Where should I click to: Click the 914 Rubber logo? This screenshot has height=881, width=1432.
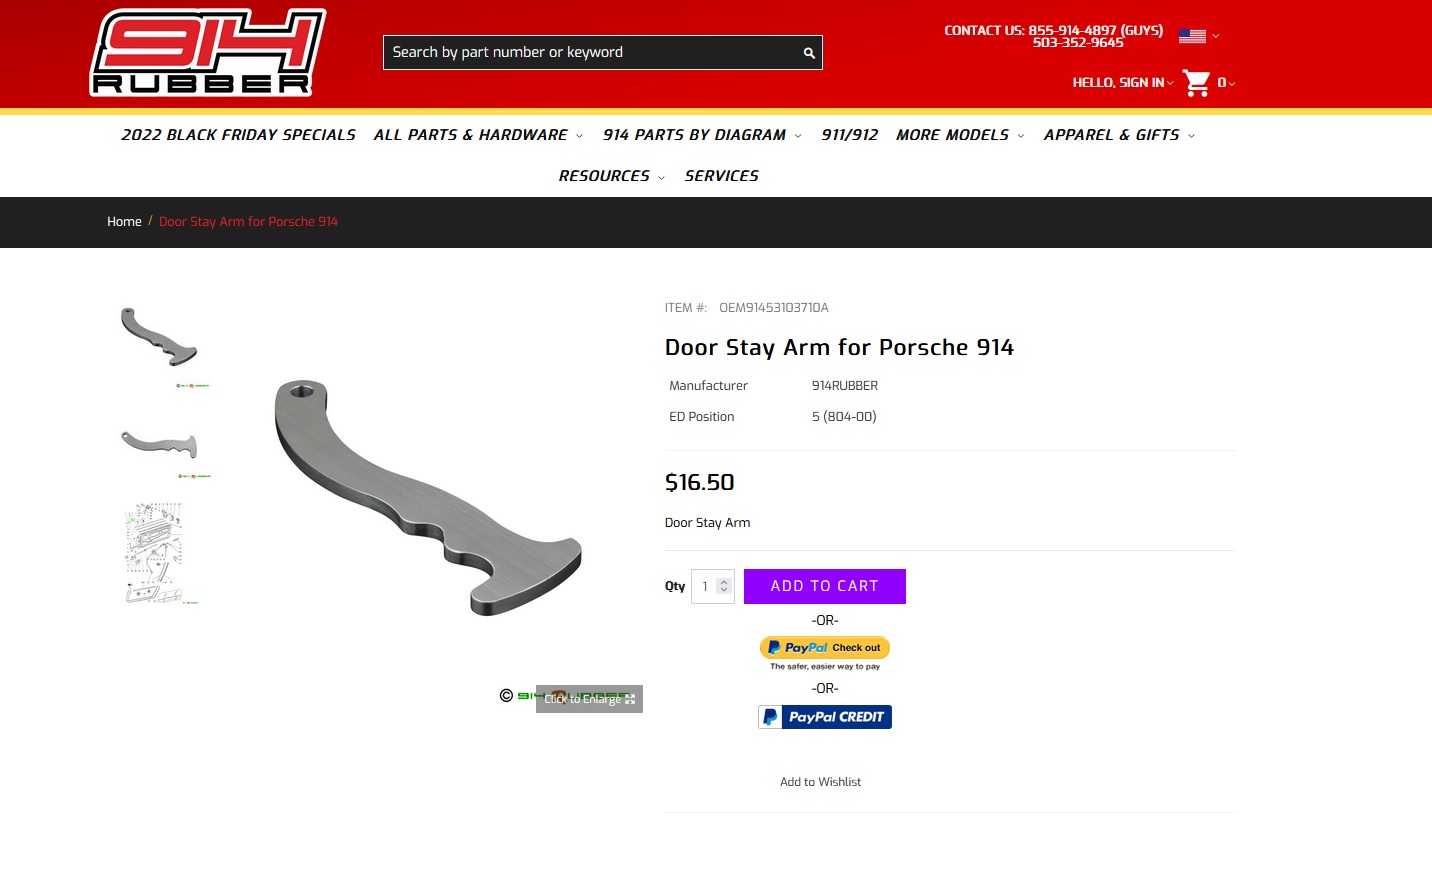click(x=208, y=53)
